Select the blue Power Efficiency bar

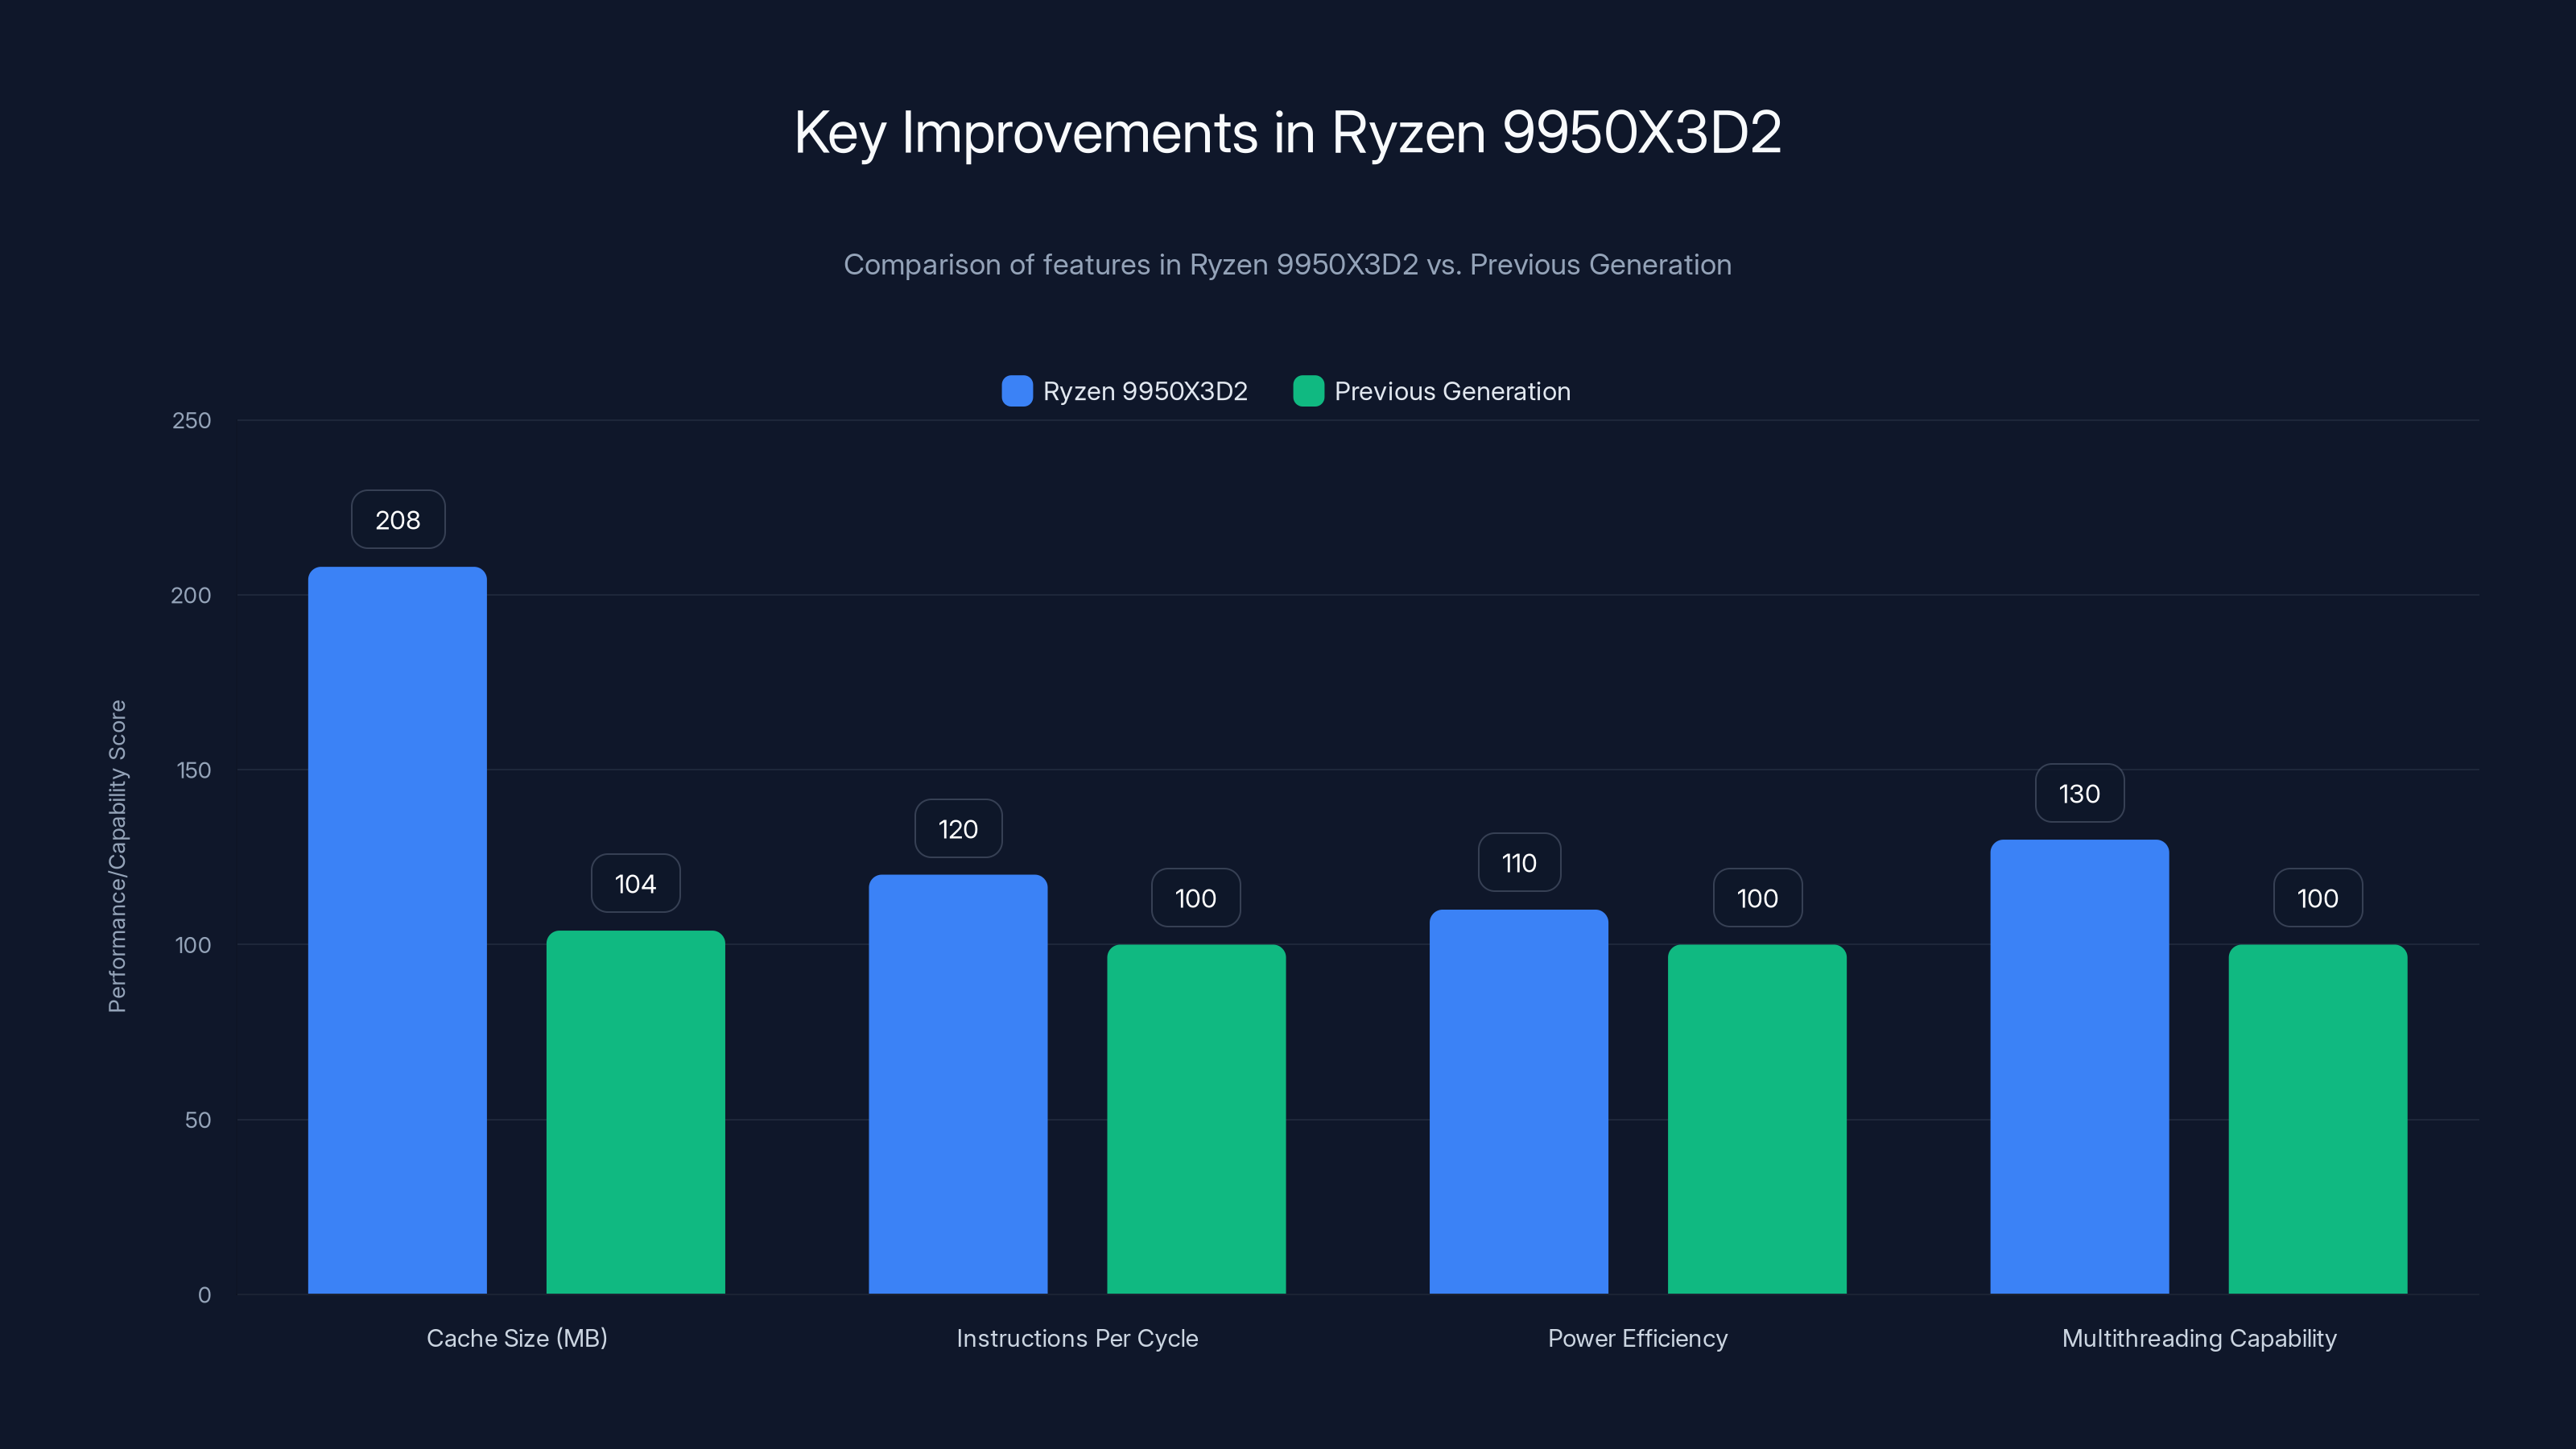1518,1100
